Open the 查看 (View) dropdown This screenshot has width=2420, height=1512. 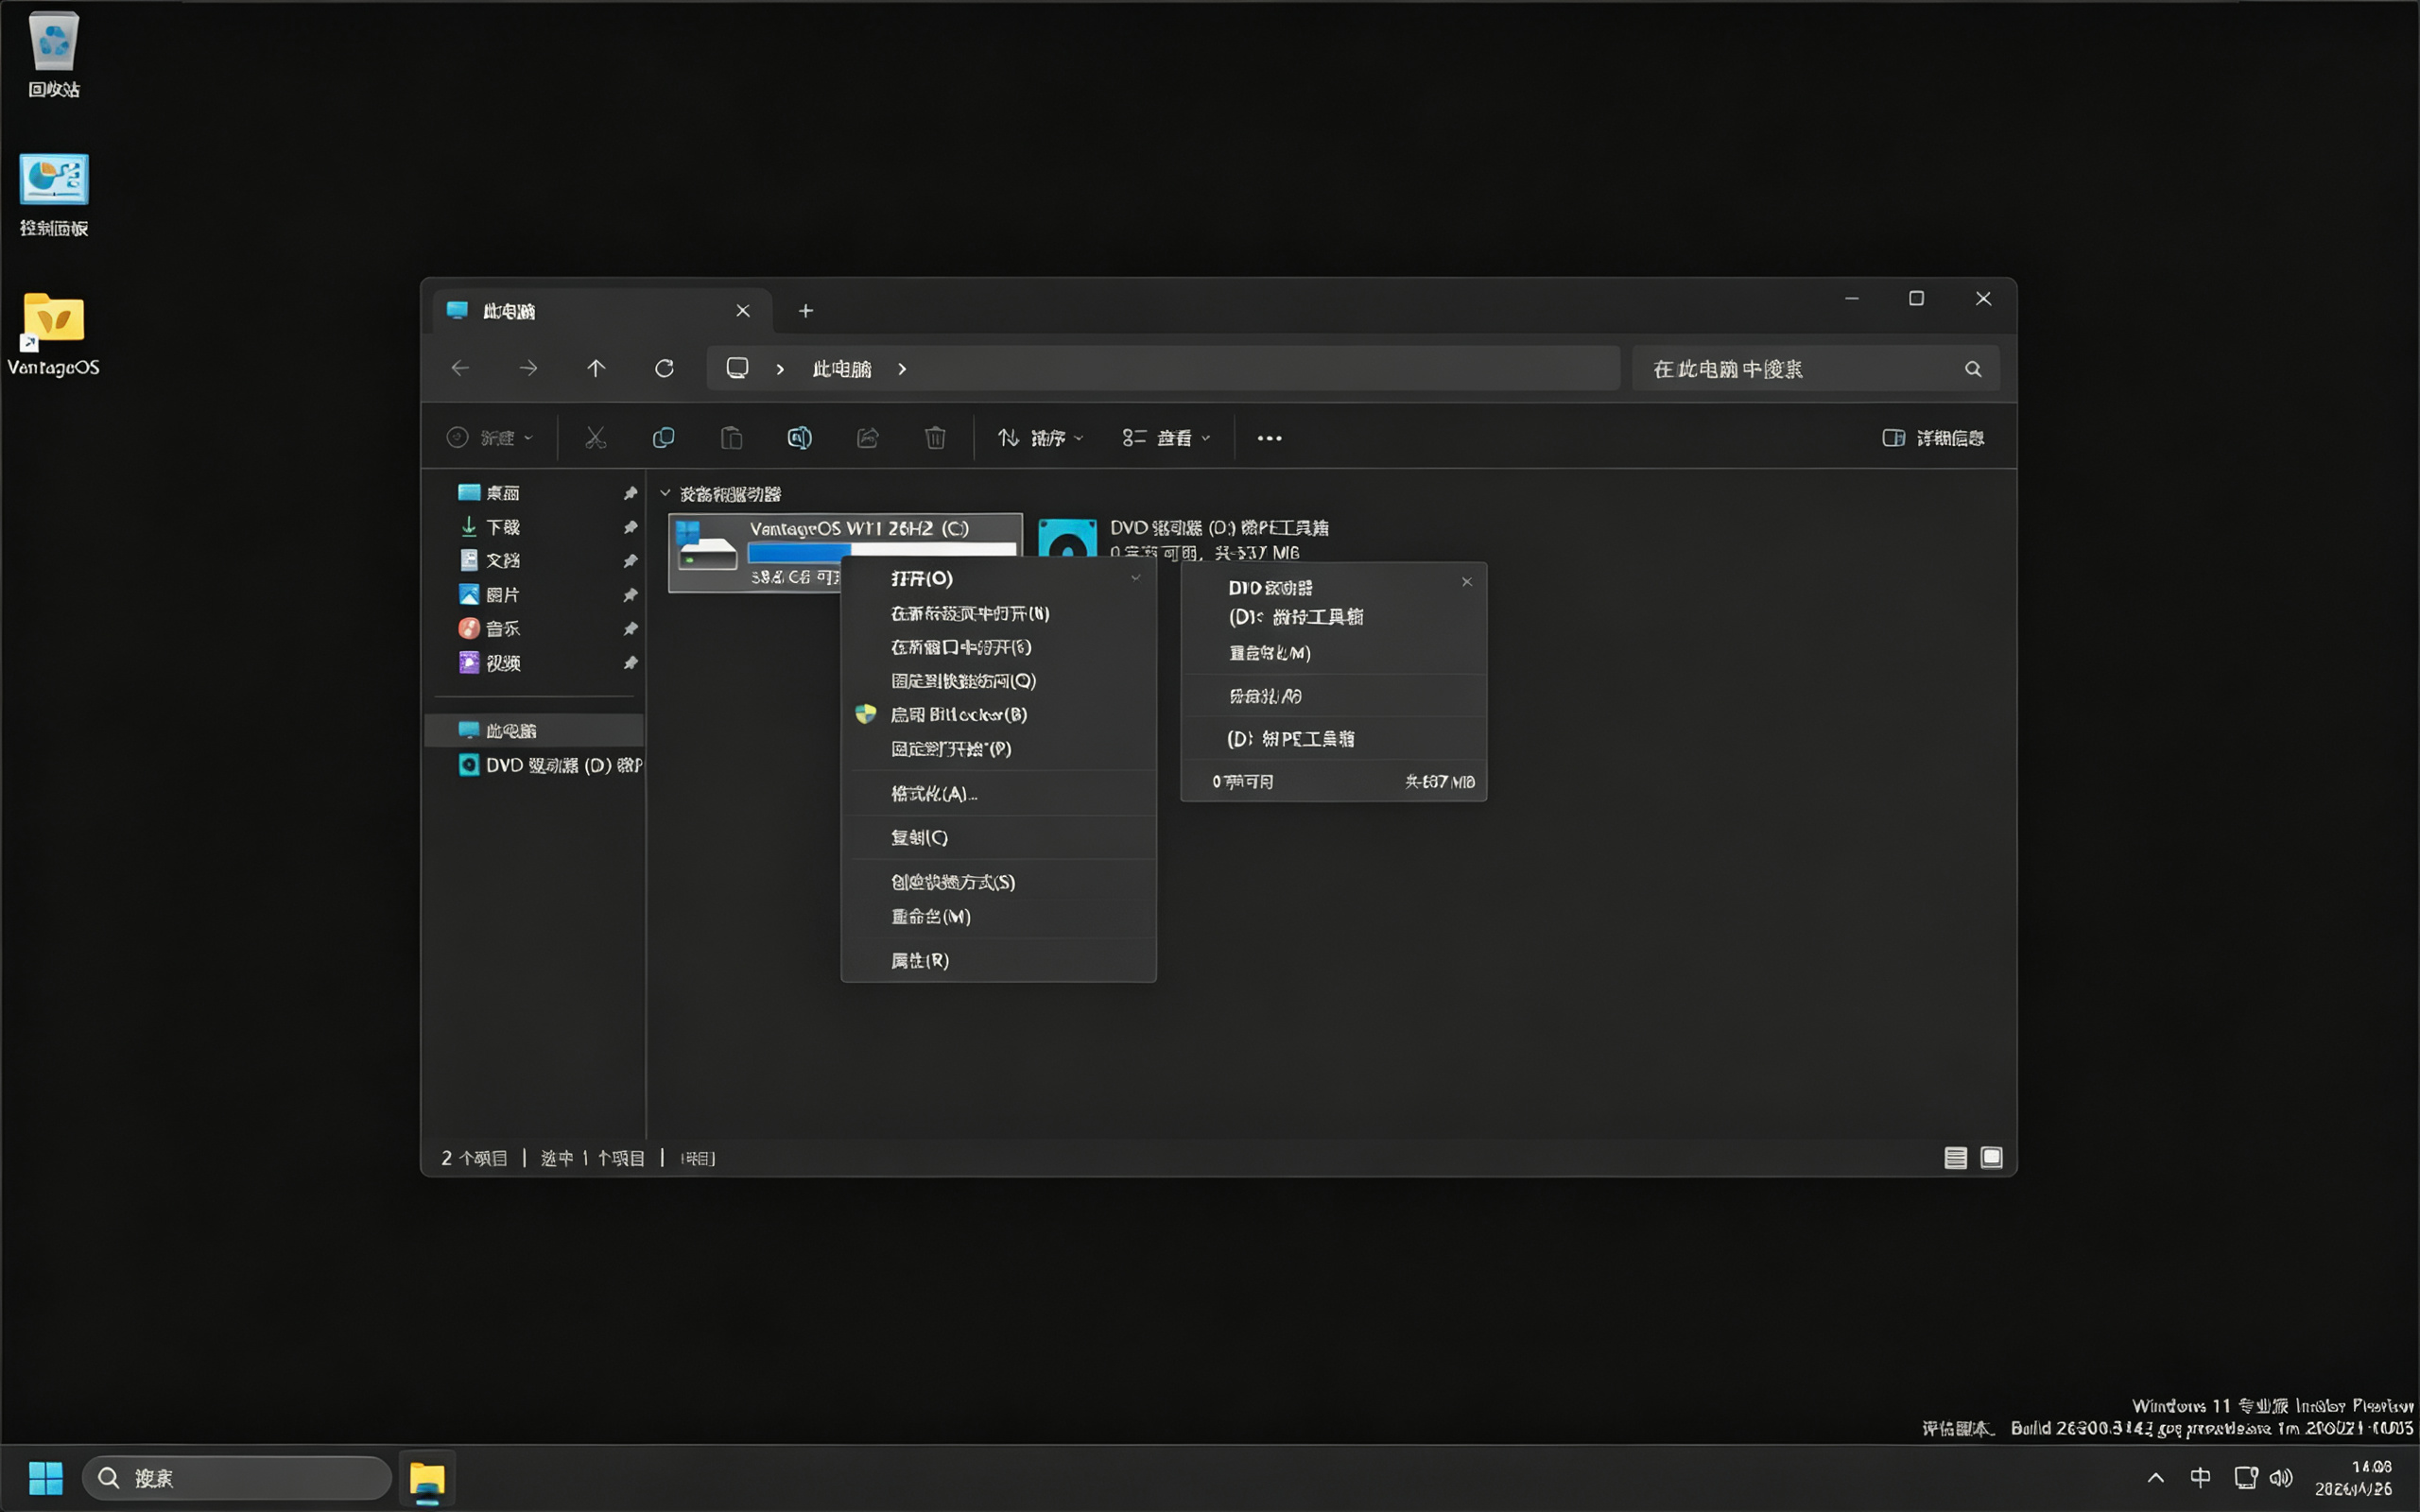pyautogui.click(x=1166, y=438)
